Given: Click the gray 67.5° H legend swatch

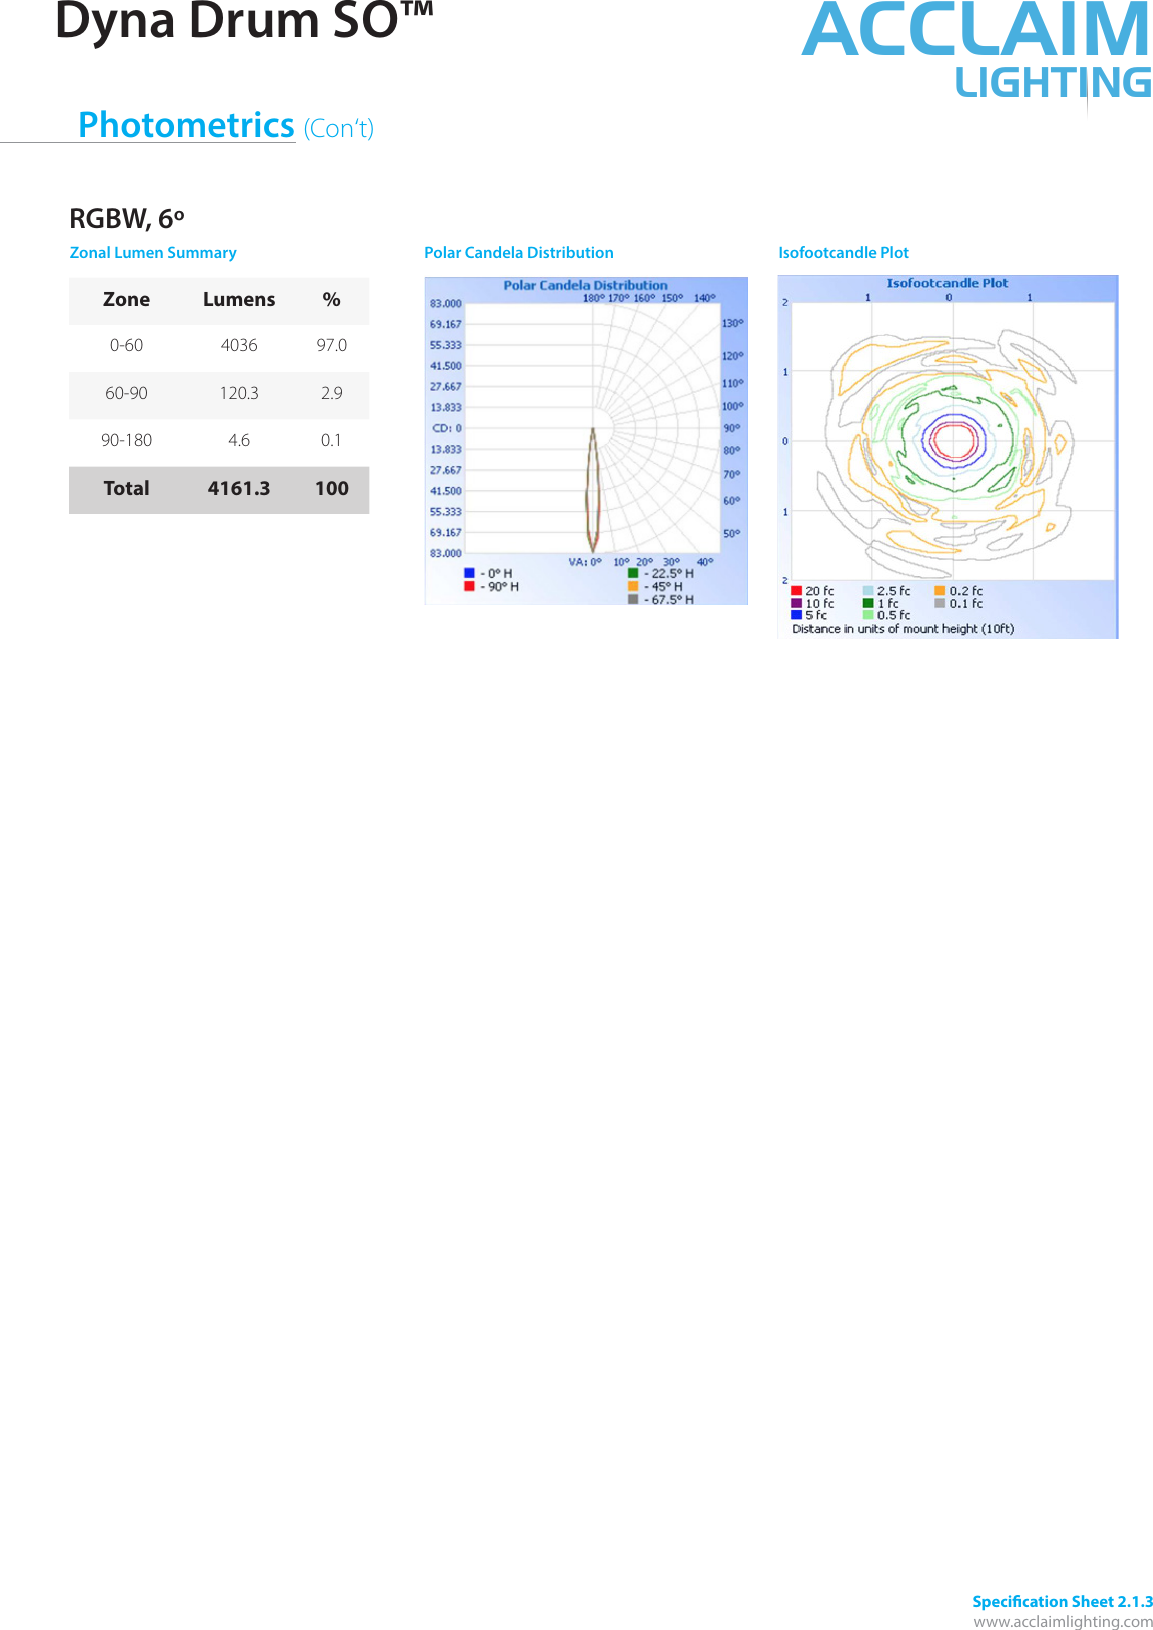Looking at the screenshot, I should click(x=633, y=599).
